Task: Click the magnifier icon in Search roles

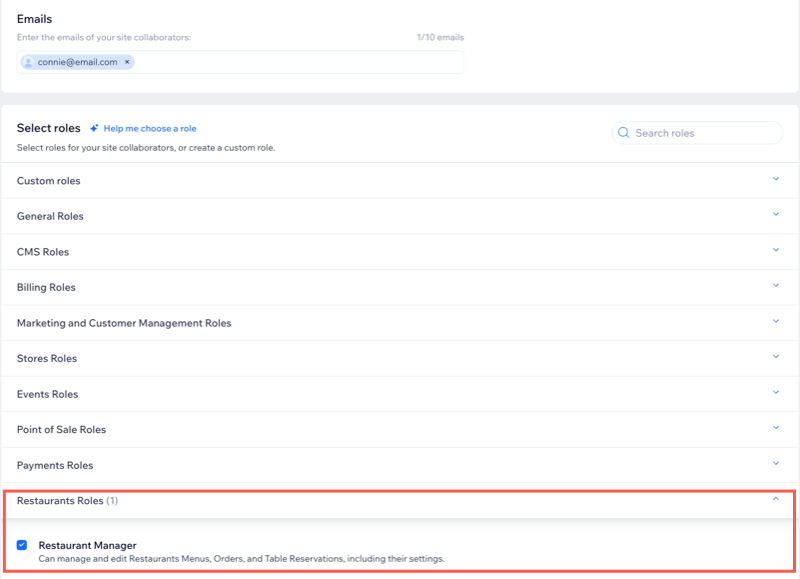Action: tap(623, 133)
